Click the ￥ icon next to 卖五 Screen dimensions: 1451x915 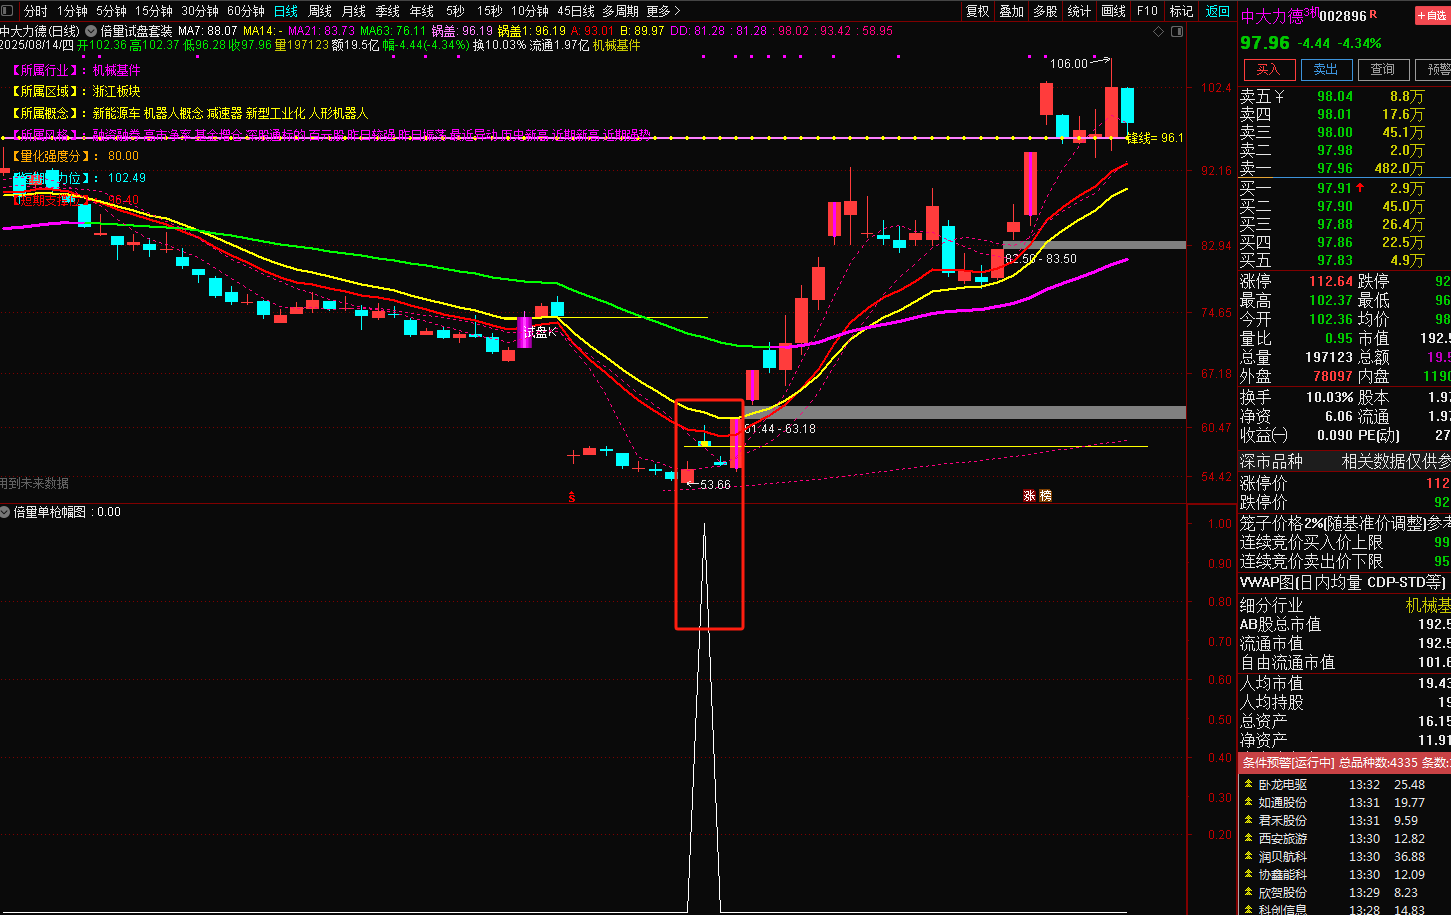click(1280, 97)
